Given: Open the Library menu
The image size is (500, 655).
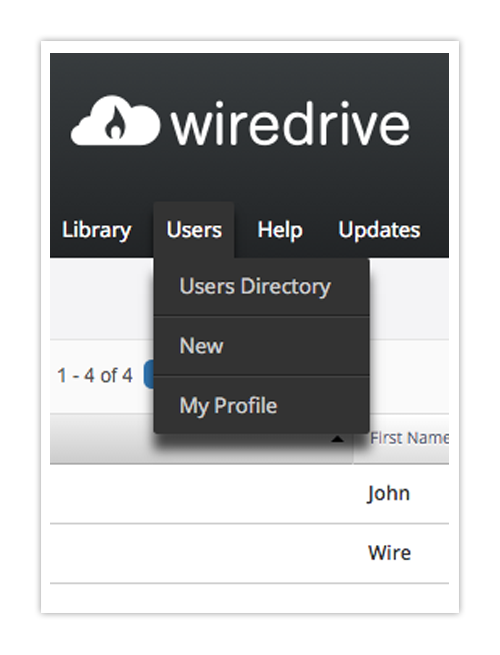Looking at the screenshot, I should pyautogui.click(x=96, y=230).
